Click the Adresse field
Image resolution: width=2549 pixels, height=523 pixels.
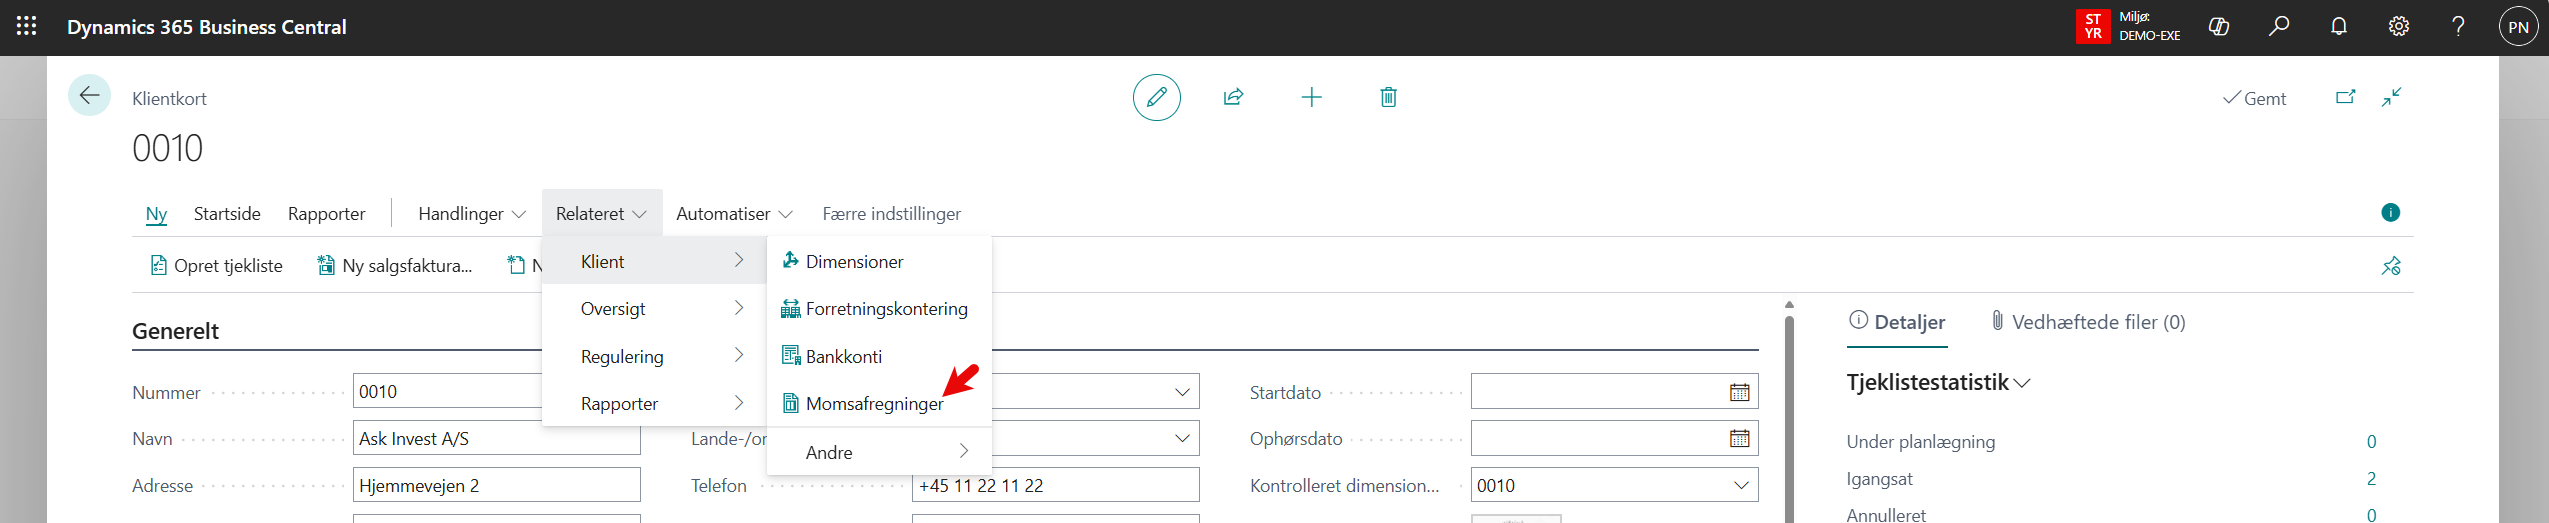(496, 485)
